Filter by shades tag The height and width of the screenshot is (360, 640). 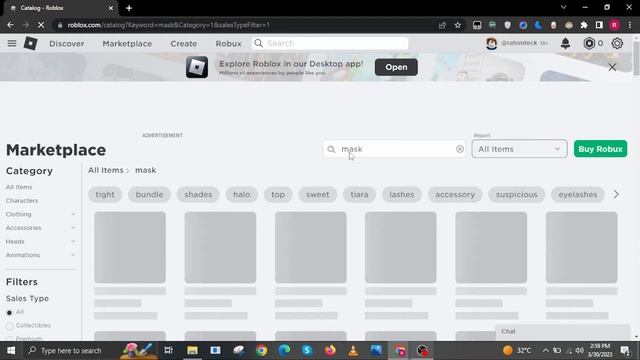point(198,194)
